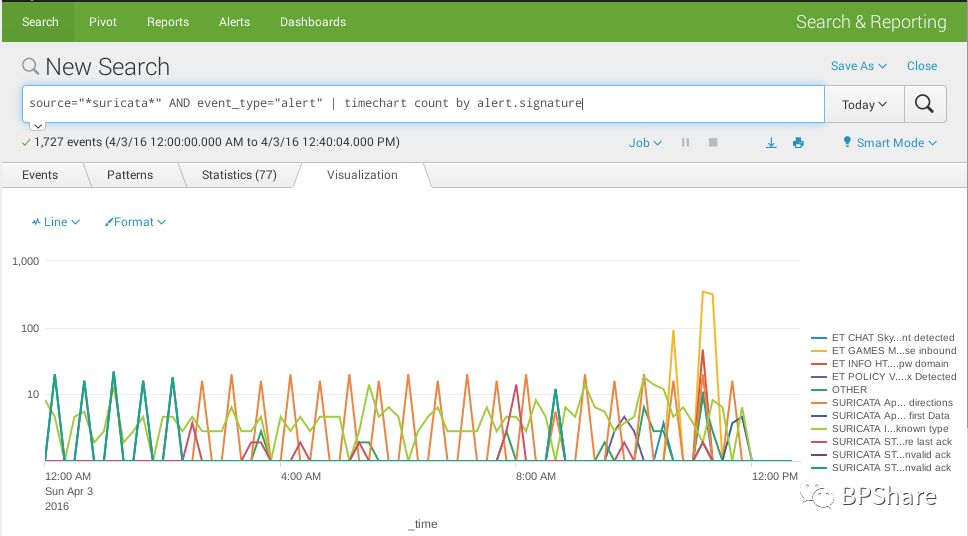Switch to Statistics (77) tab
Image resolution: width=968 pixels, height=536 pixels.
[239, 175]
